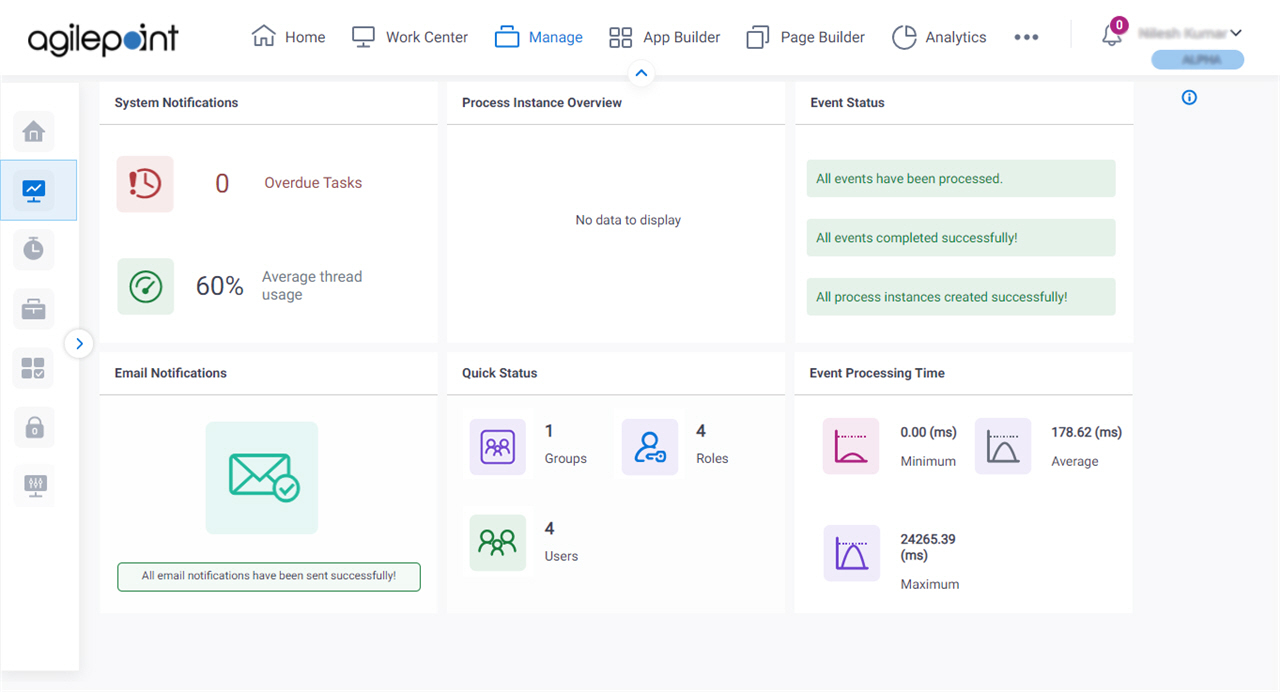Click 'All events completed successfully!' message
The height and width of the screenshot is (692, 1280).
(x=961, y=238)
